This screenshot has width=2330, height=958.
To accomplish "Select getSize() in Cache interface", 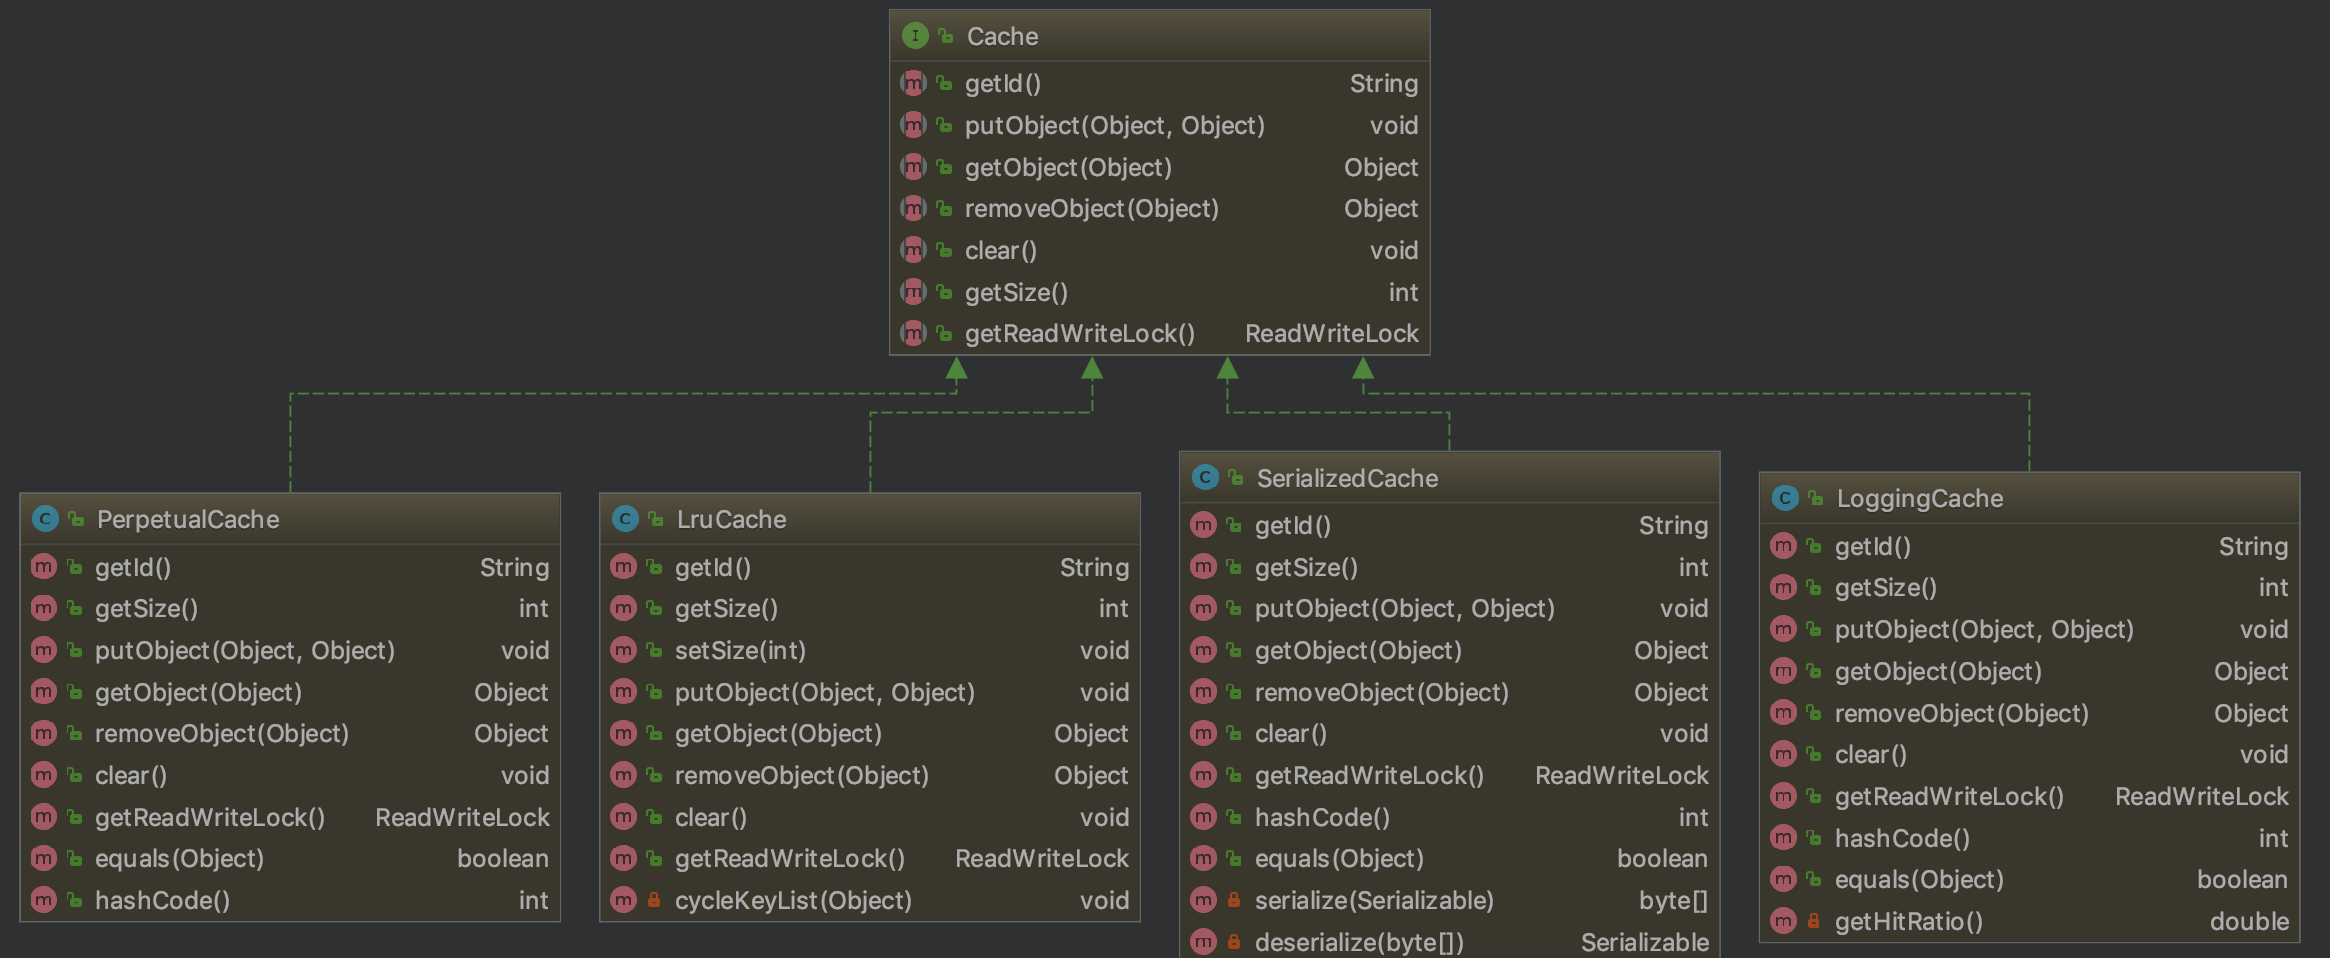I will tap(1016, 292).
